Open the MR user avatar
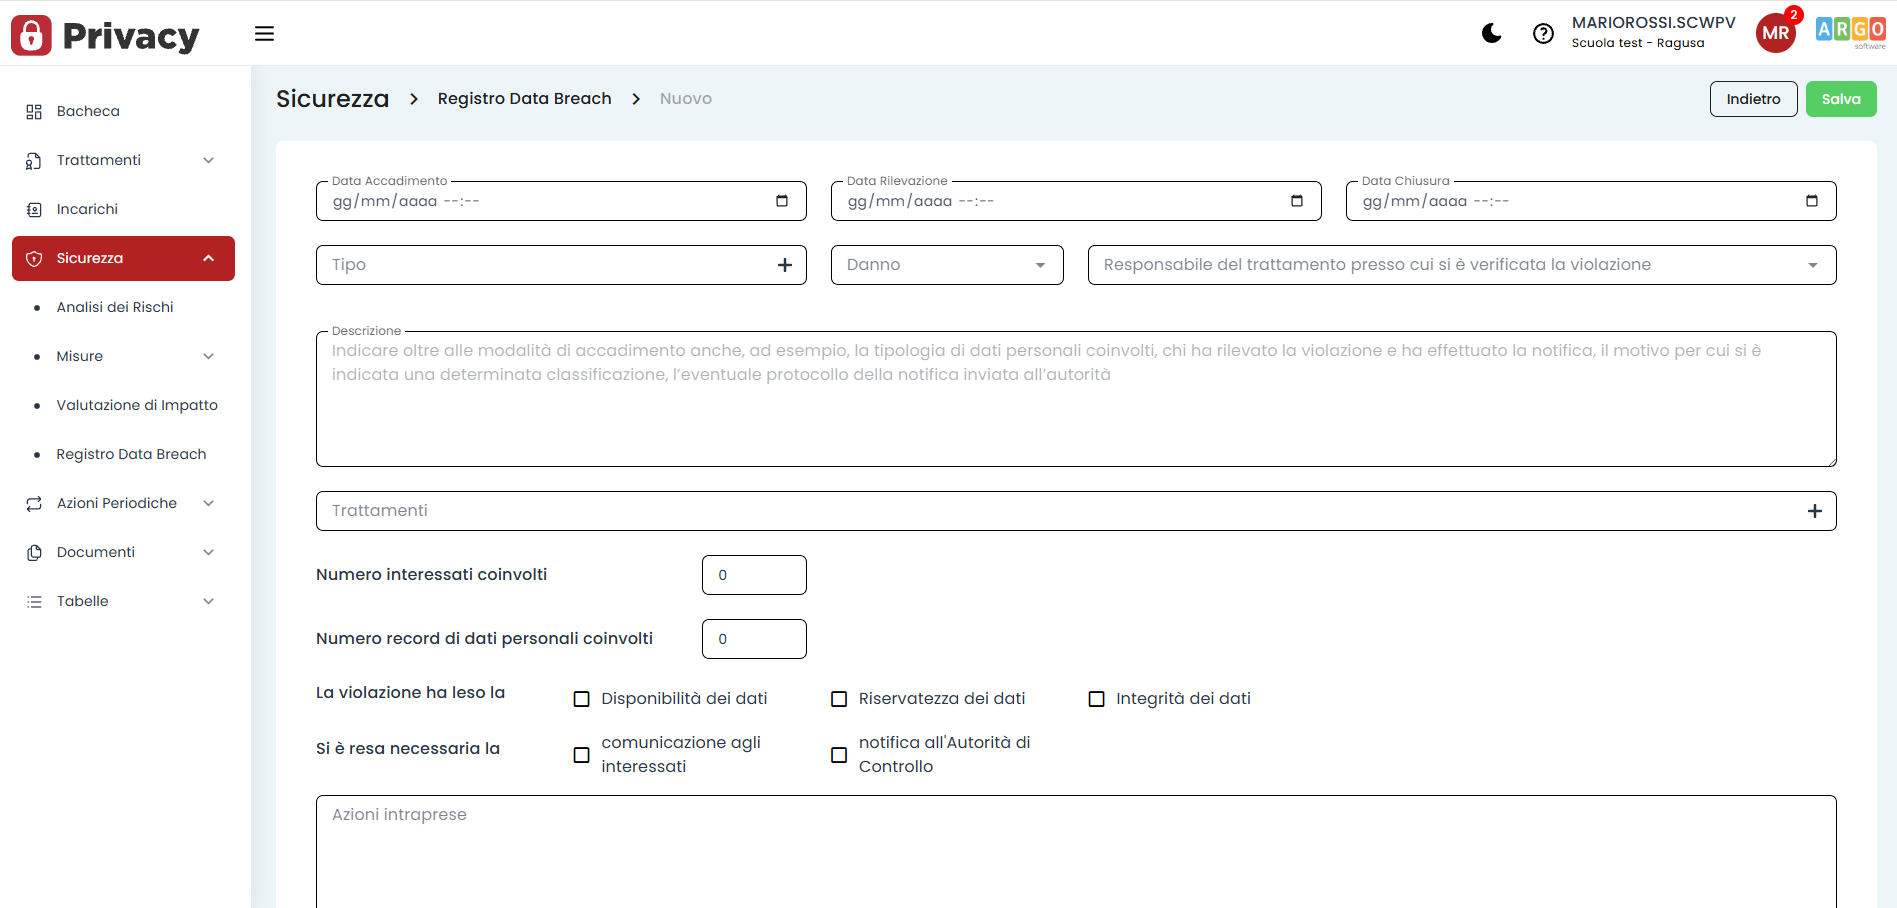The height and width of the screenshot is (908, 1897). click(x=1775, y=33)
